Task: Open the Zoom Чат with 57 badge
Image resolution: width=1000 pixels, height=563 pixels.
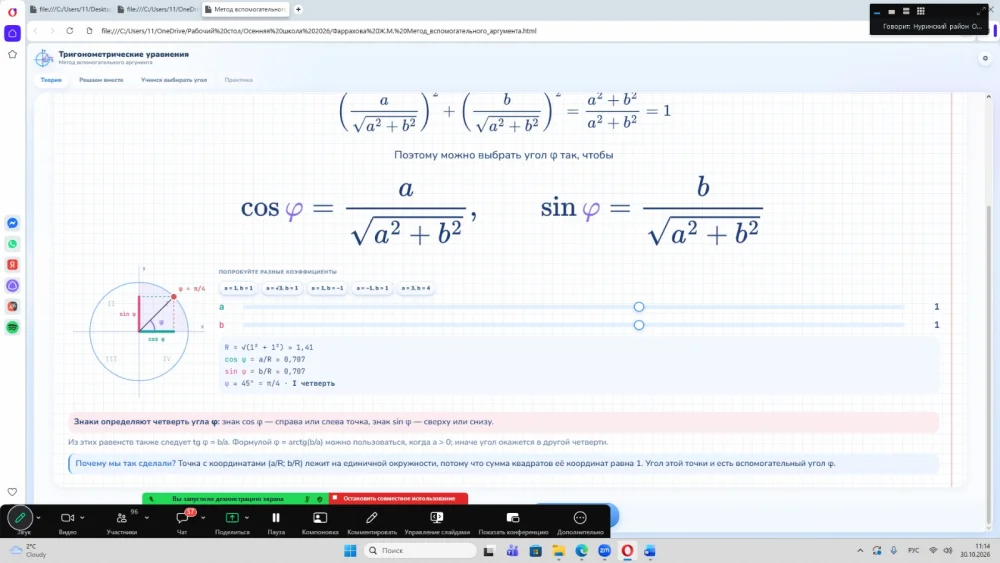Action: tap(182, 518)
